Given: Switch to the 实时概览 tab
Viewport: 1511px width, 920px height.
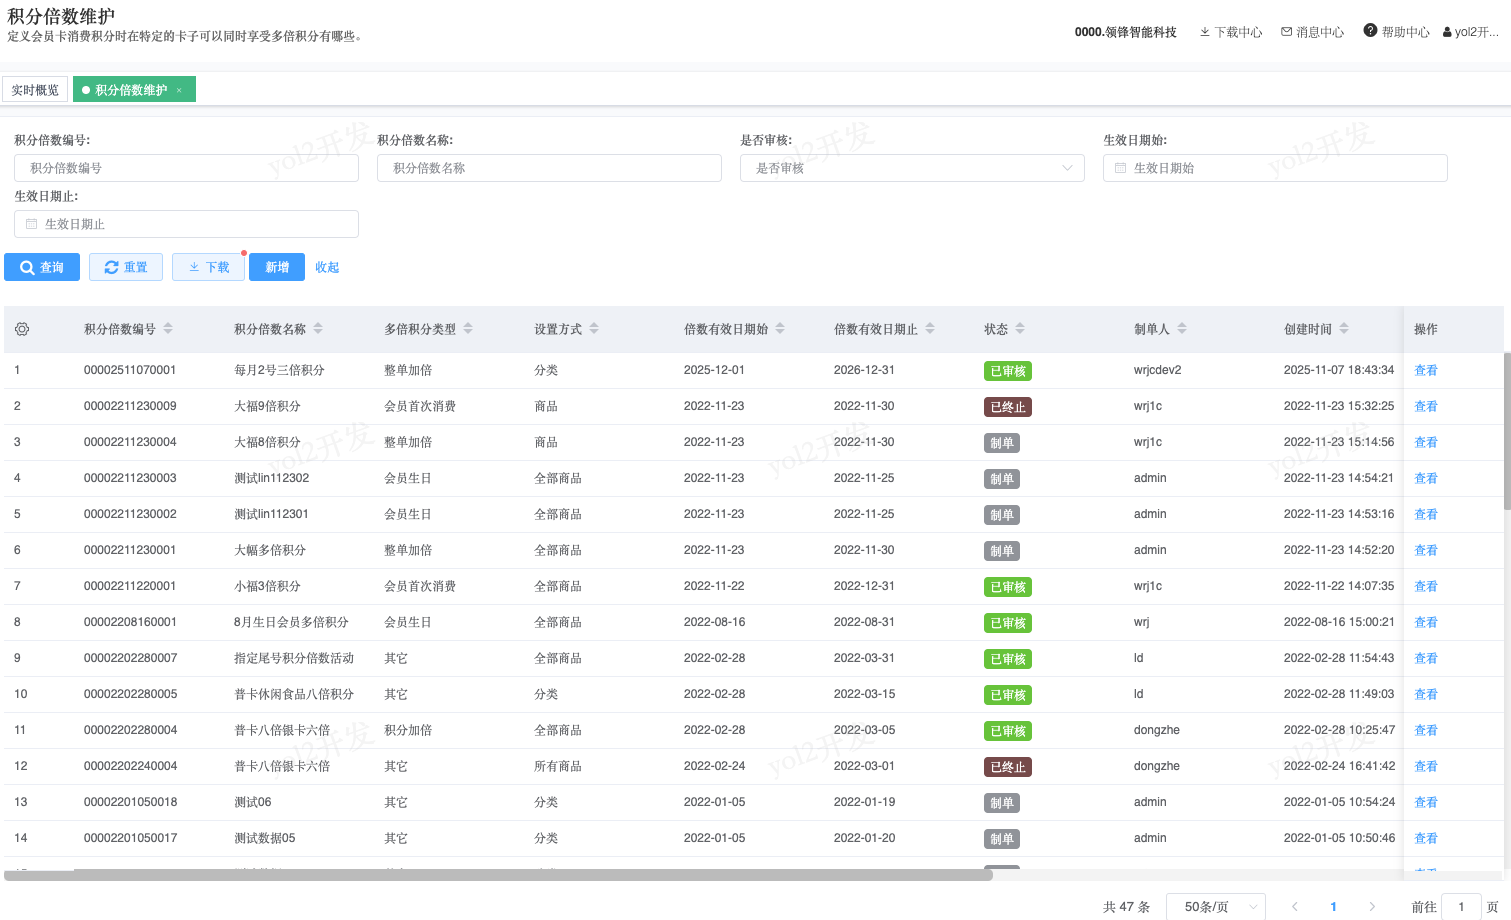Looking at the screenshot, I should [x=35, y=90].
